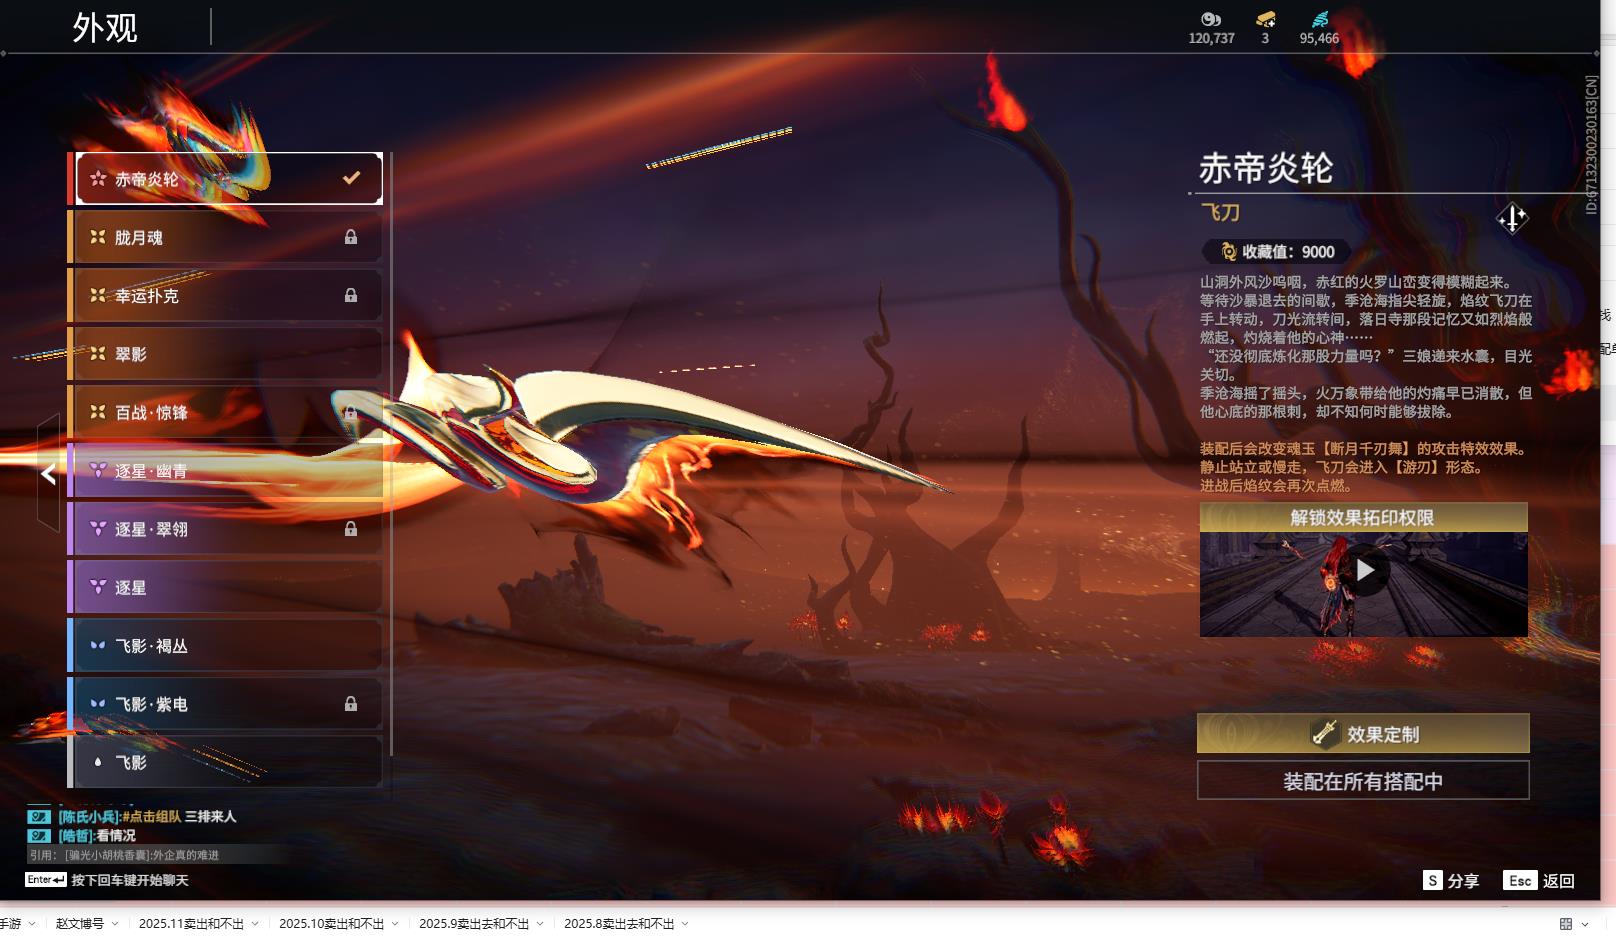Click the equipped checkmark on 赤帝炎轮
Viewport: 1616px width, 939px height.
pyautogui.click(x=351, y=178)
